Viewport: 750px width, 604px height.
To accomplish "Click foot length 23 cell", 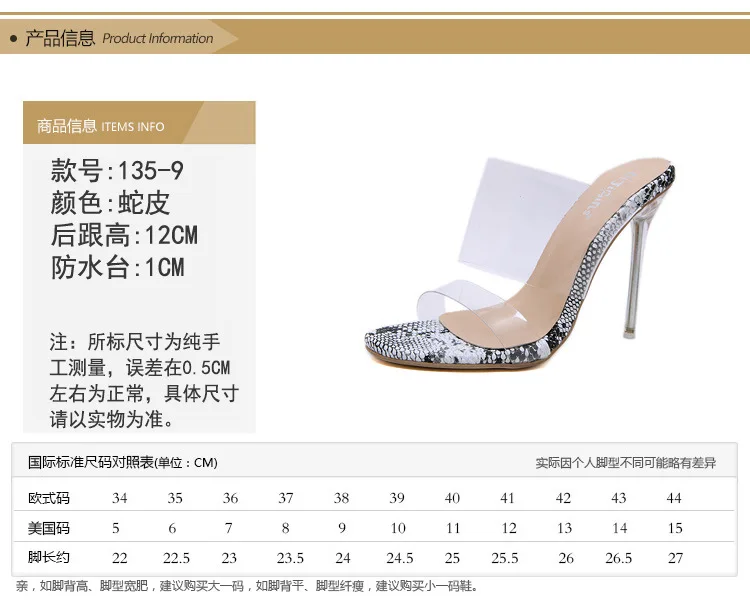I will [229, 558].
